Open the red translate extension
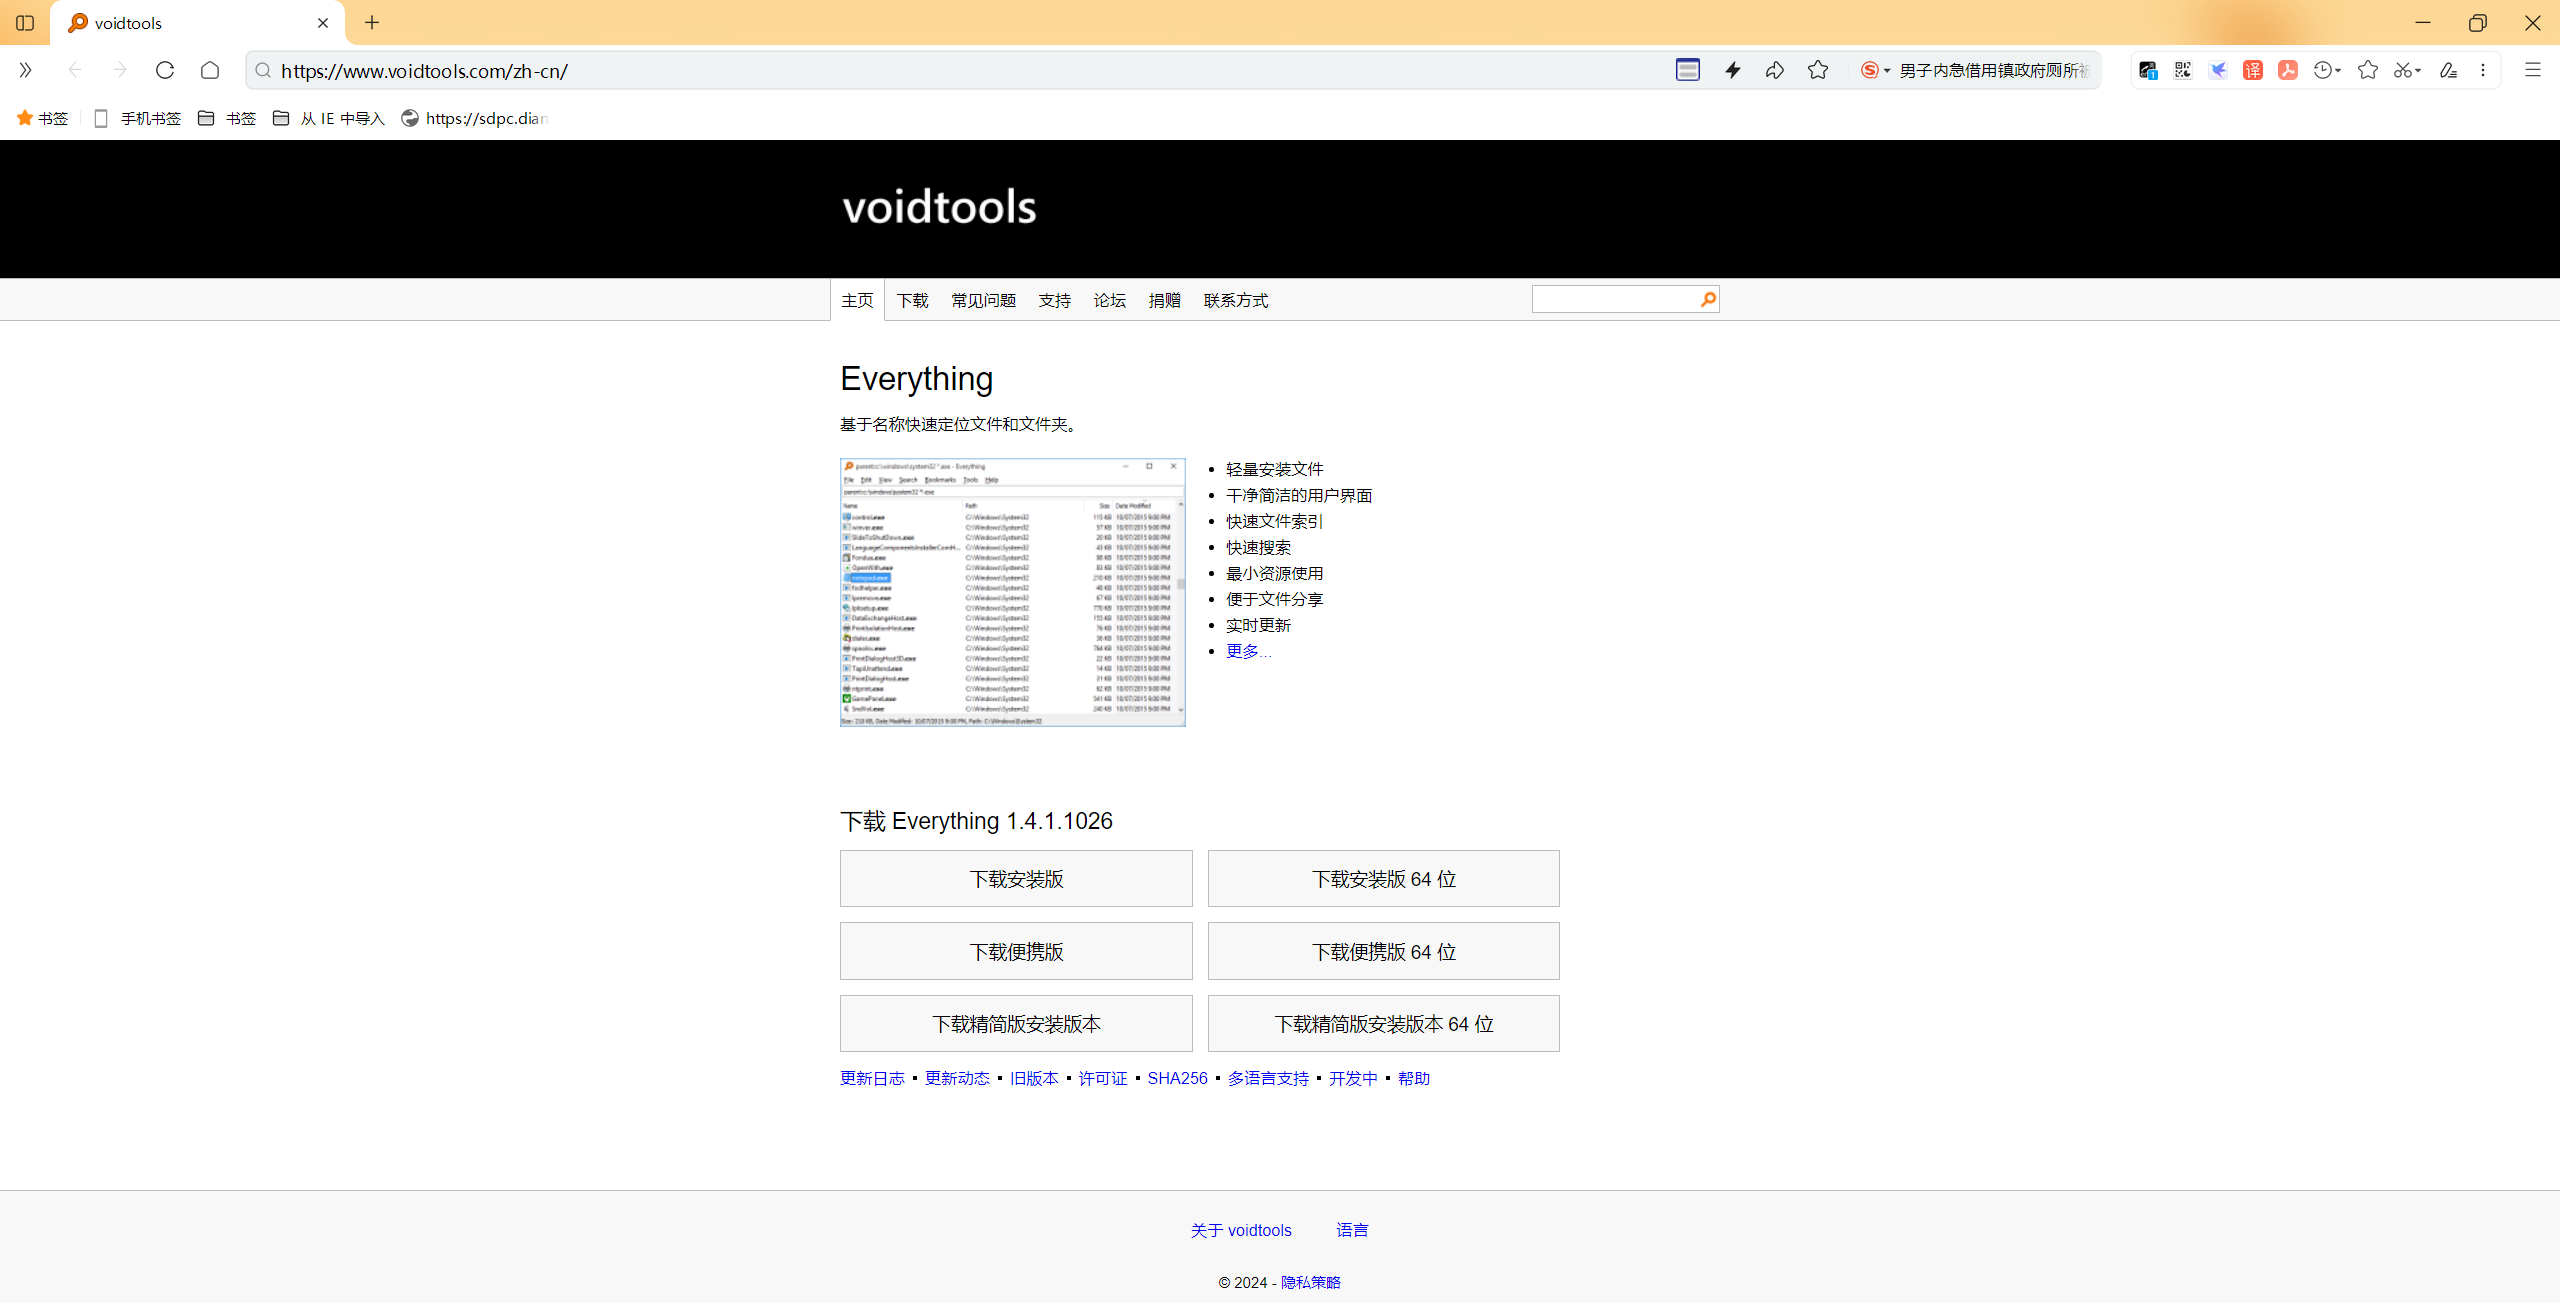Screen dimensions: 2560x1303 coord(2253,70)
